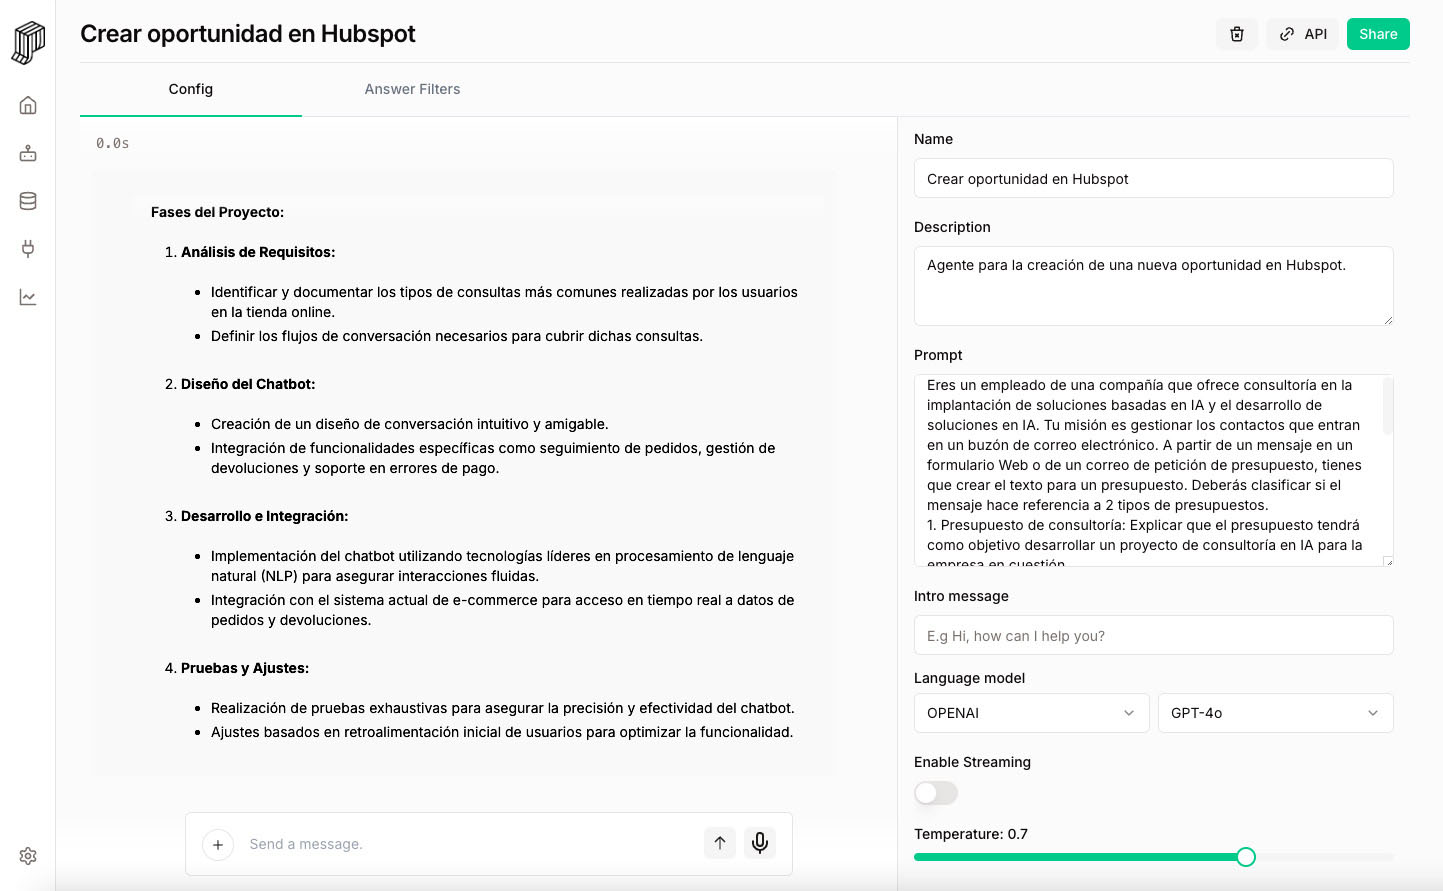Click the "Análisis de Requisitos:" heading

258,252
